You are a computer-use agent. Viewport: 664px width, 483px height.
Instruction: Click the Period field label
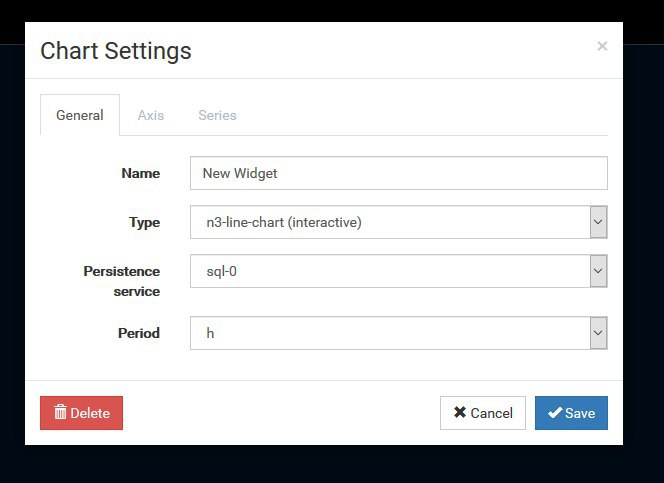pos(139,333)
